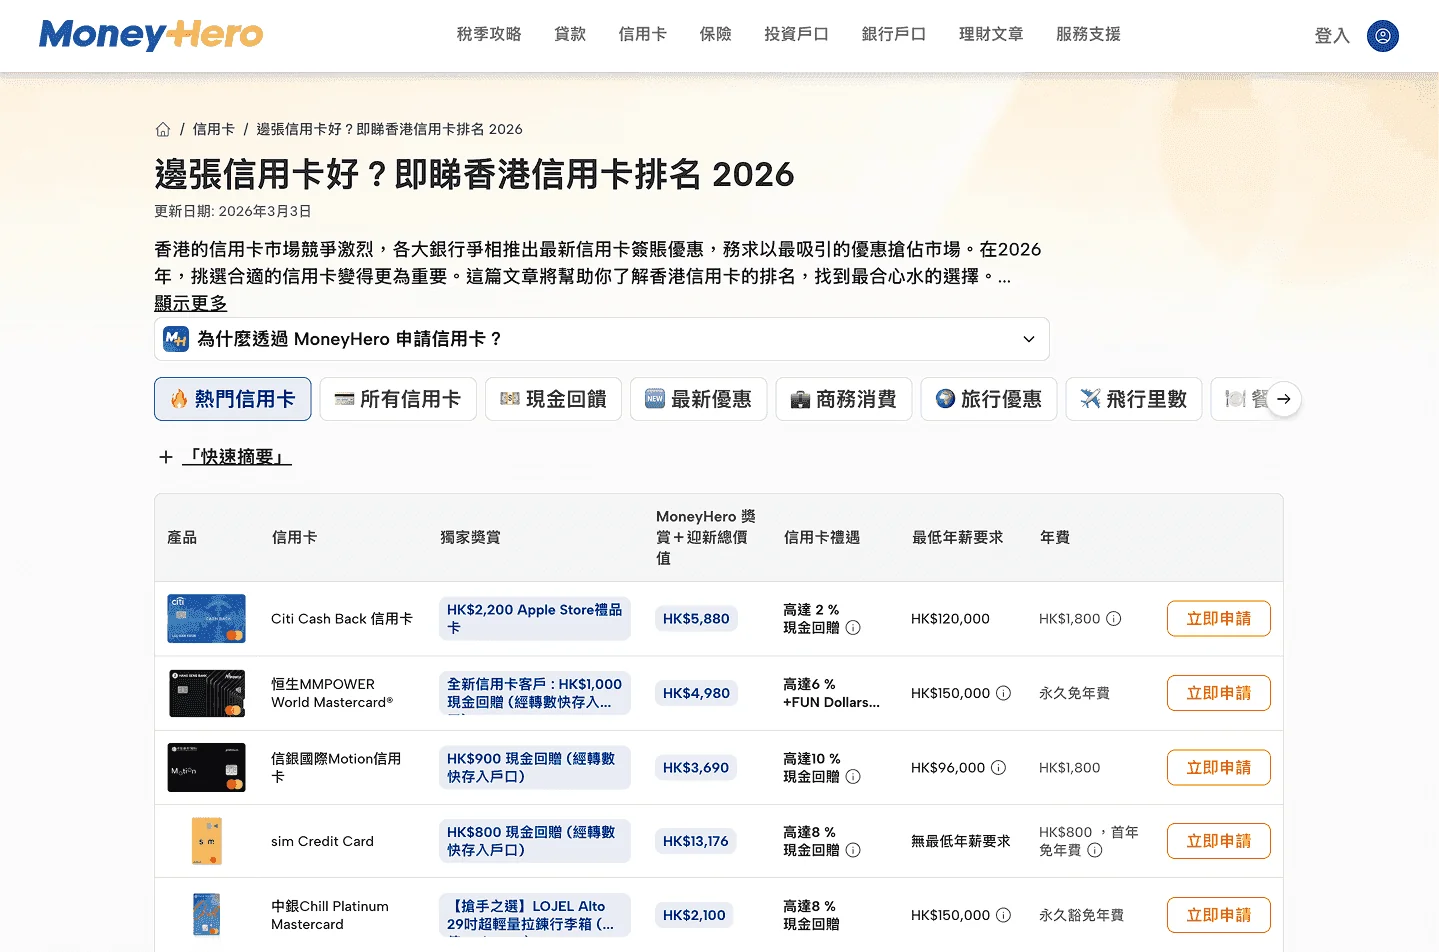Open HK$900 現金回贈 exclusive reward
The height and width of the screenshot is (952, 1439).
pyautogui.click(x=535, y=768)
